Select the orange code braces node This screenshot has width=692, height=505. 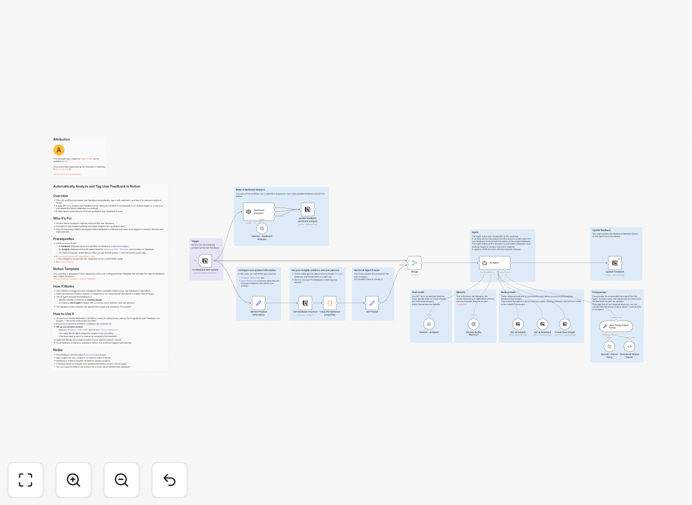click(x=330, y=303)
